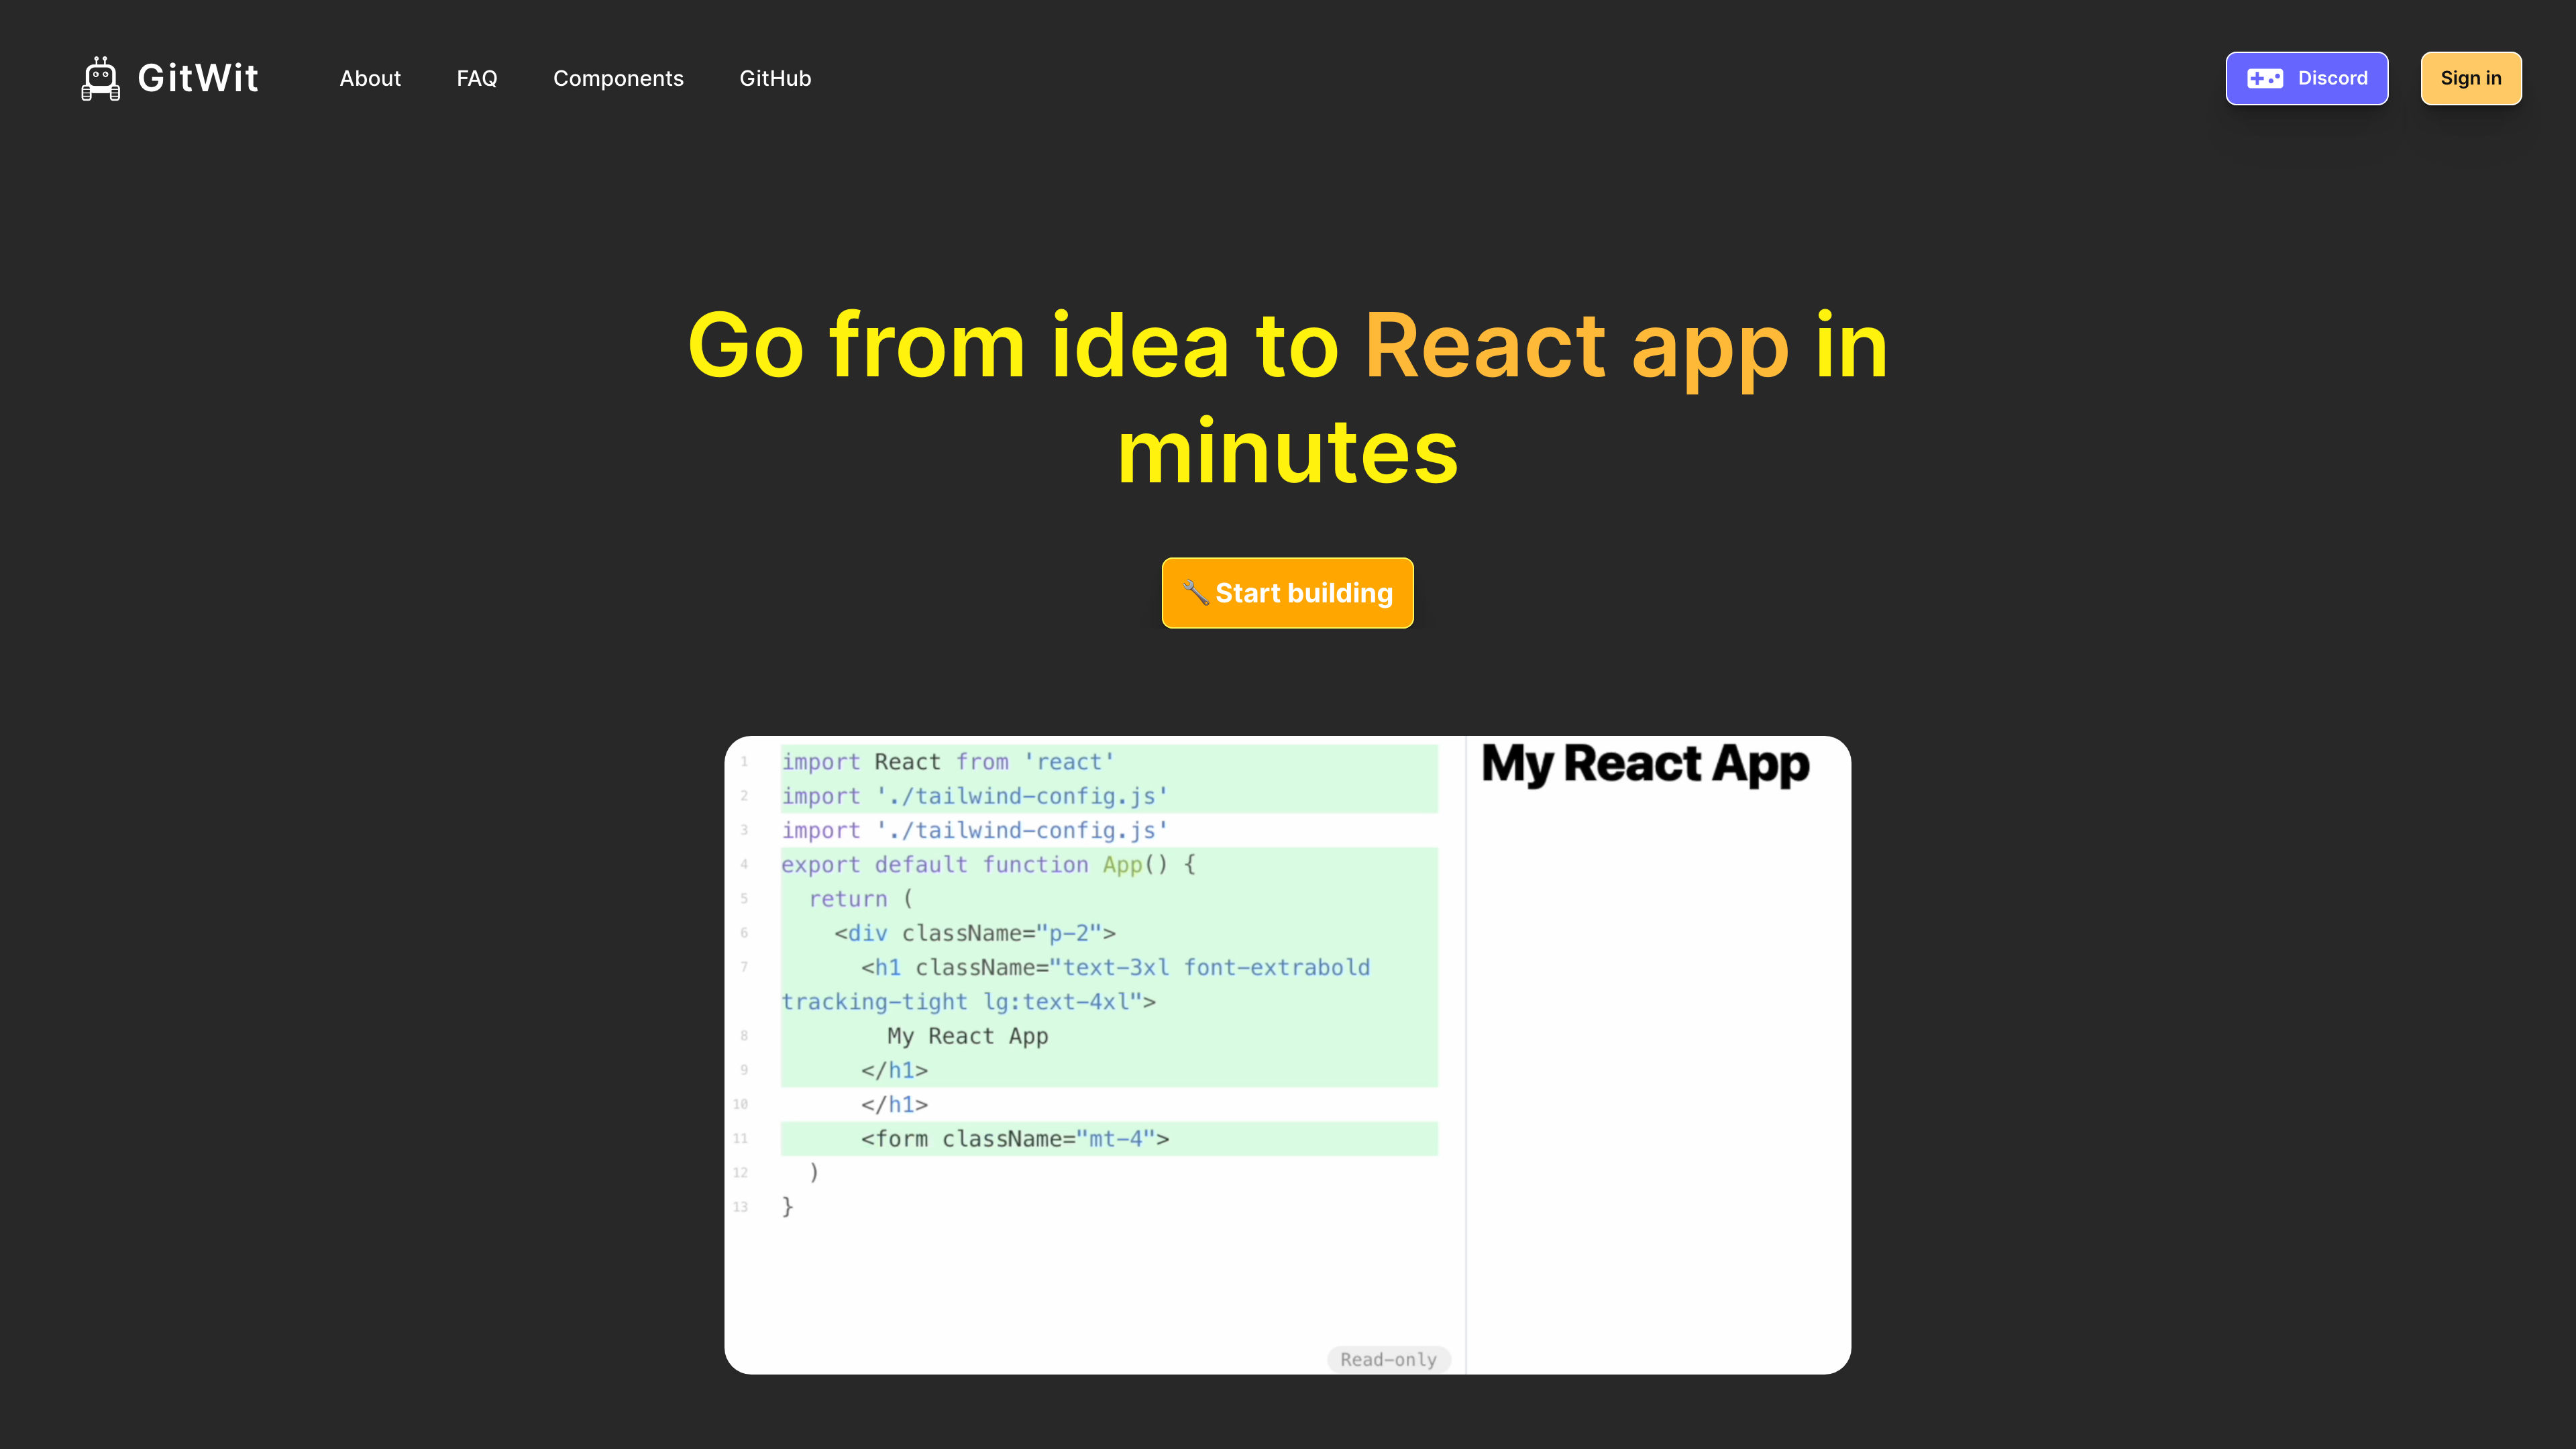Viewport: 2576px width, 1449px height.
Task: Click the unhighlighted closing h1 tag line 10
Action: click(894, 1104)
